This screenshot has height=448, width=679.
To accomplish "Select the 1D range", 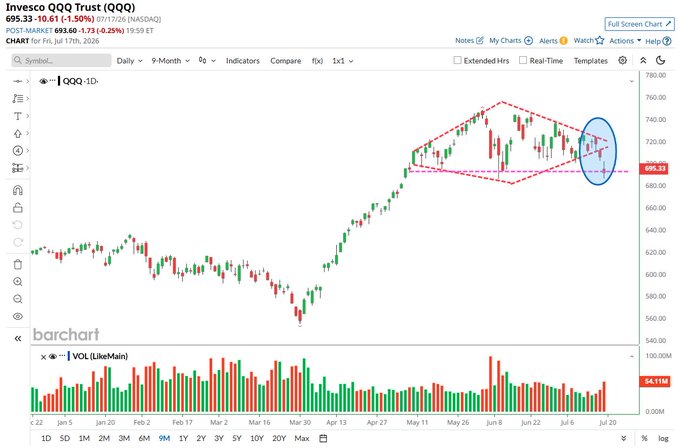I will pos(46,438).
